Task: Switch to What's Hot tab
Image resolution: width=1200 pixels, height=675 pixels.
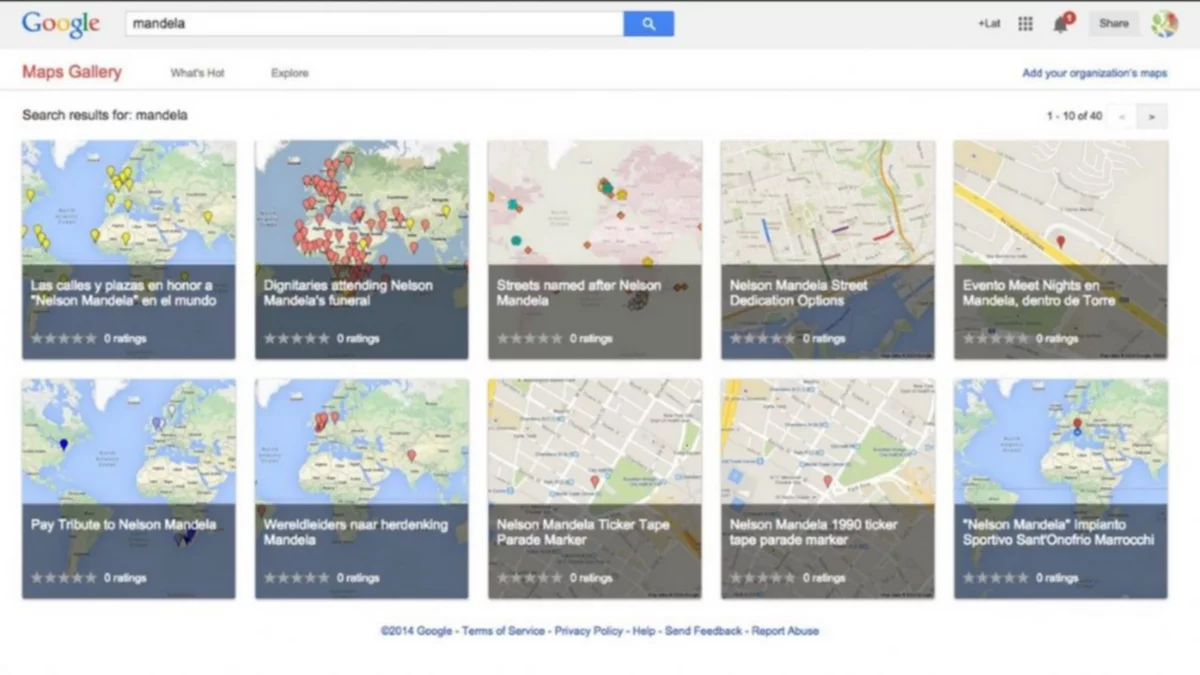Action: [x=197, y=73]
